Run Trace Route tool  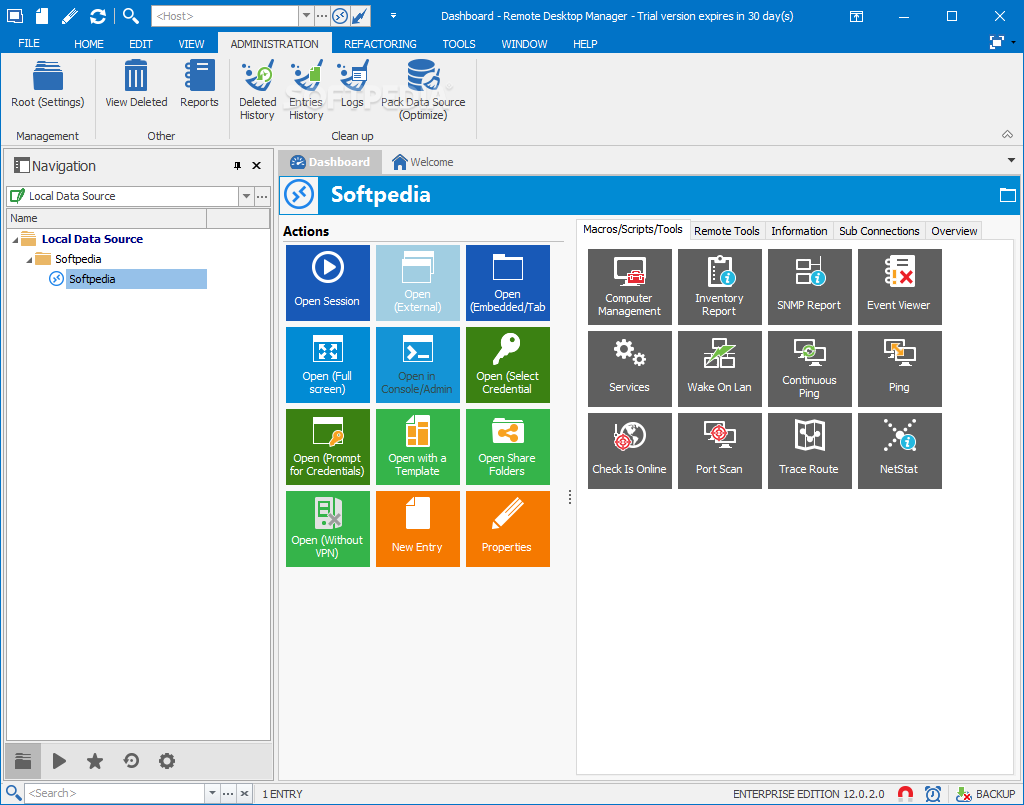[x=810, y=450]
